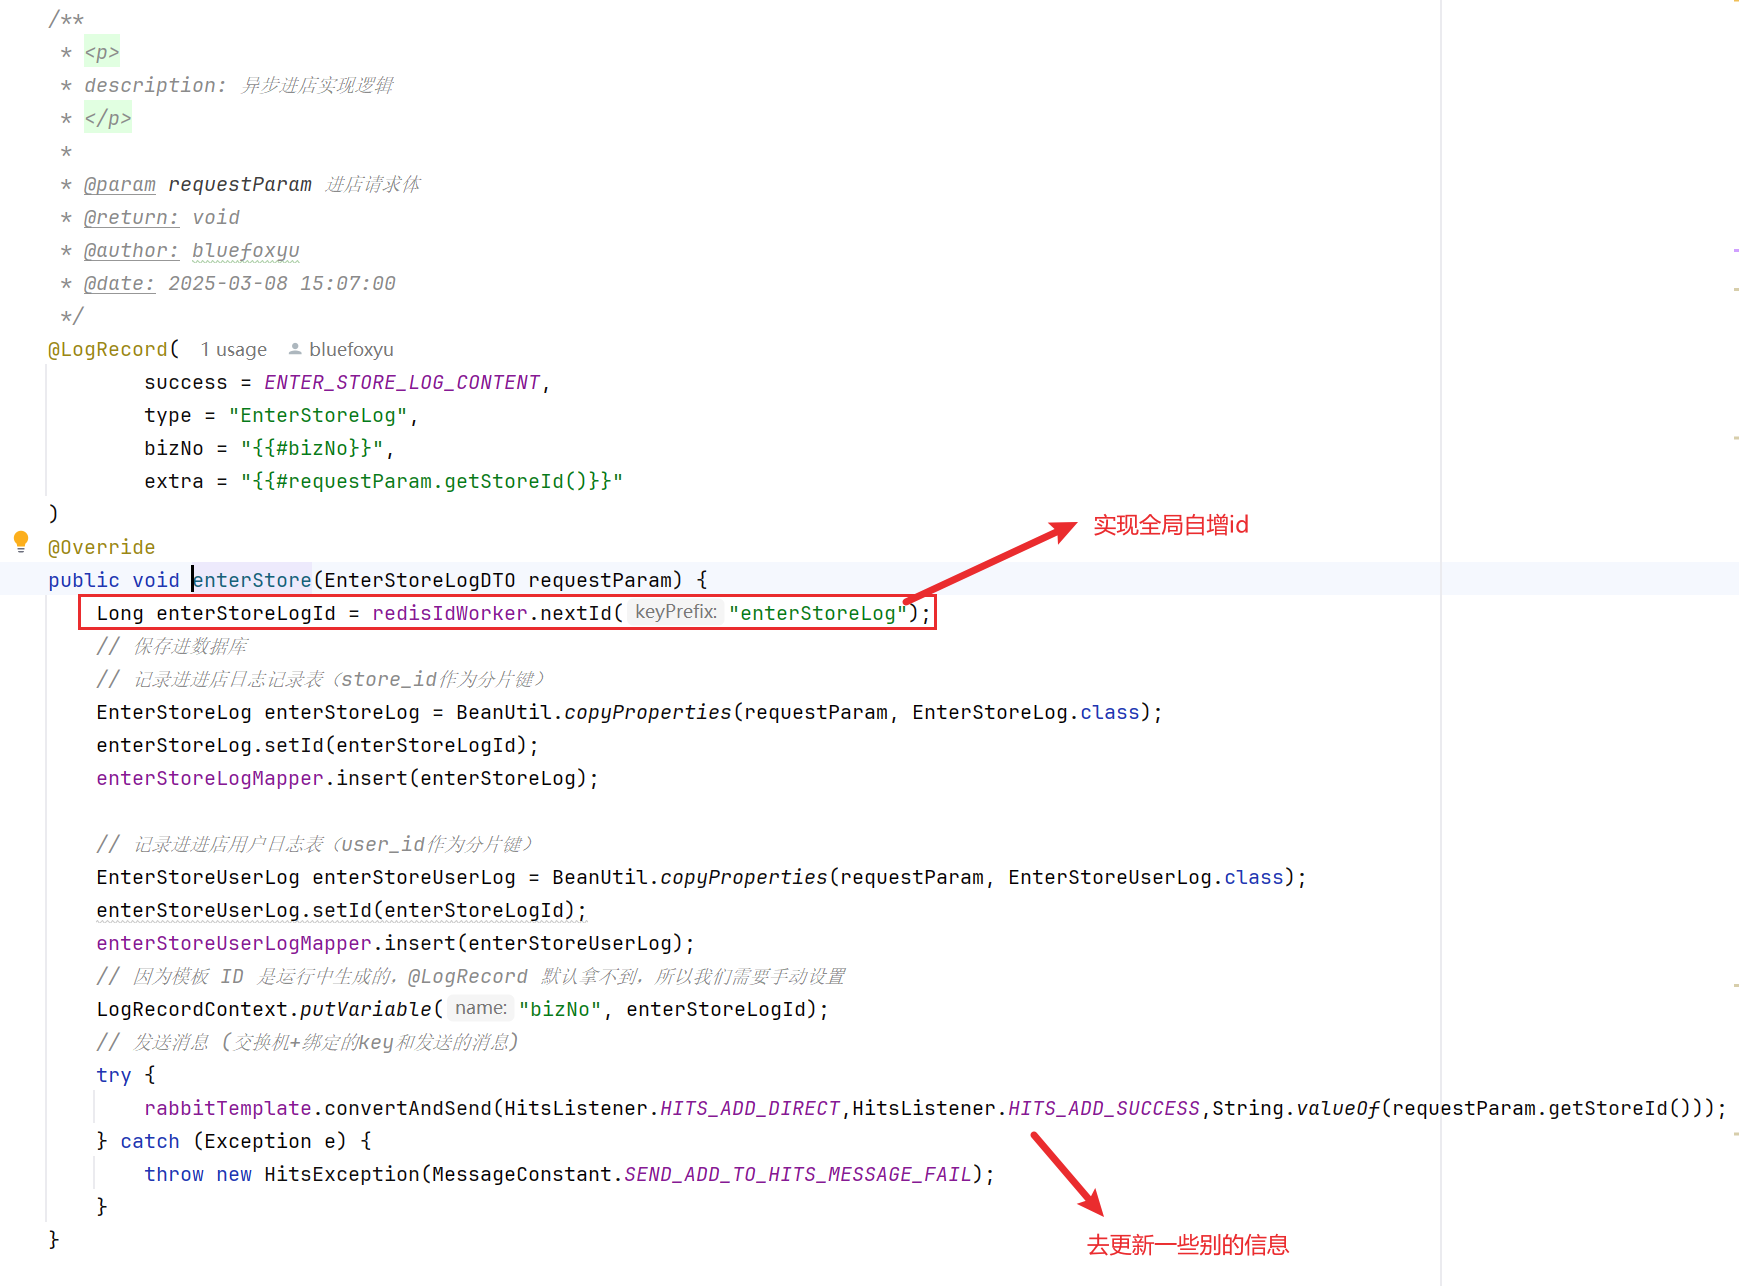This screenshot has height=1286, width=1739.
Task: Click ENTER_STORE_LOG_CONTENT constant
Action: click(x=402, y=382)
